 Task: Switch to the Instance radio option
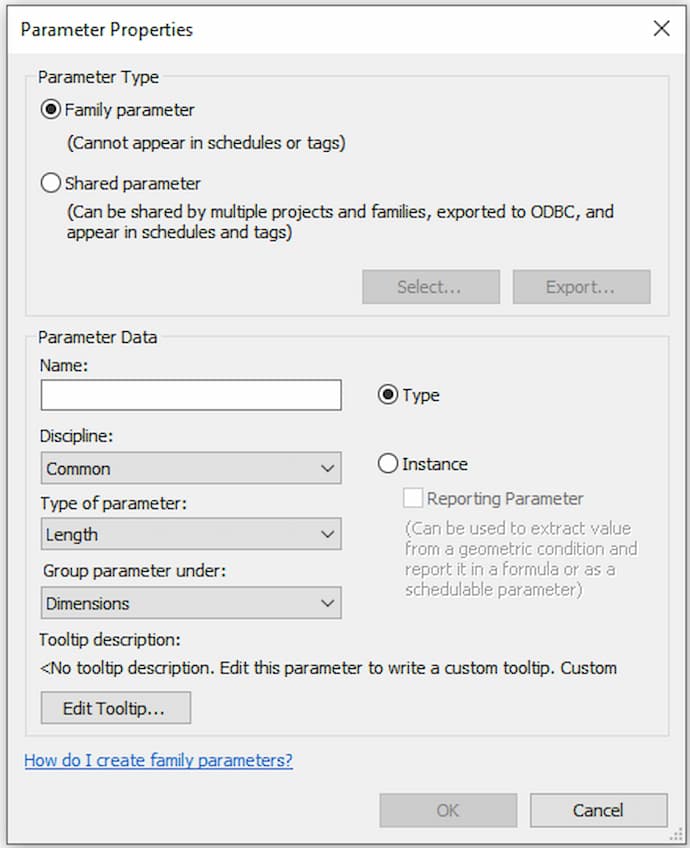coord(388,464)
